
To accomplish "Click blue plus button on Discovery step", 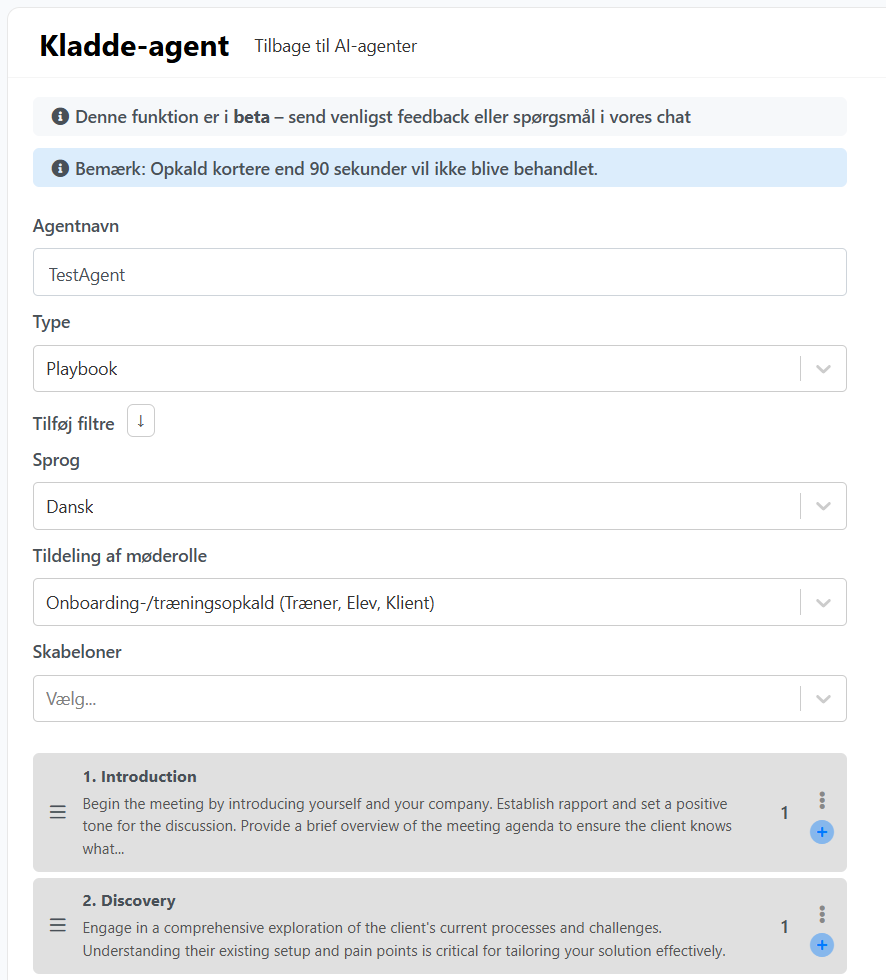I will pyautogui.click(x=822, y=945).
